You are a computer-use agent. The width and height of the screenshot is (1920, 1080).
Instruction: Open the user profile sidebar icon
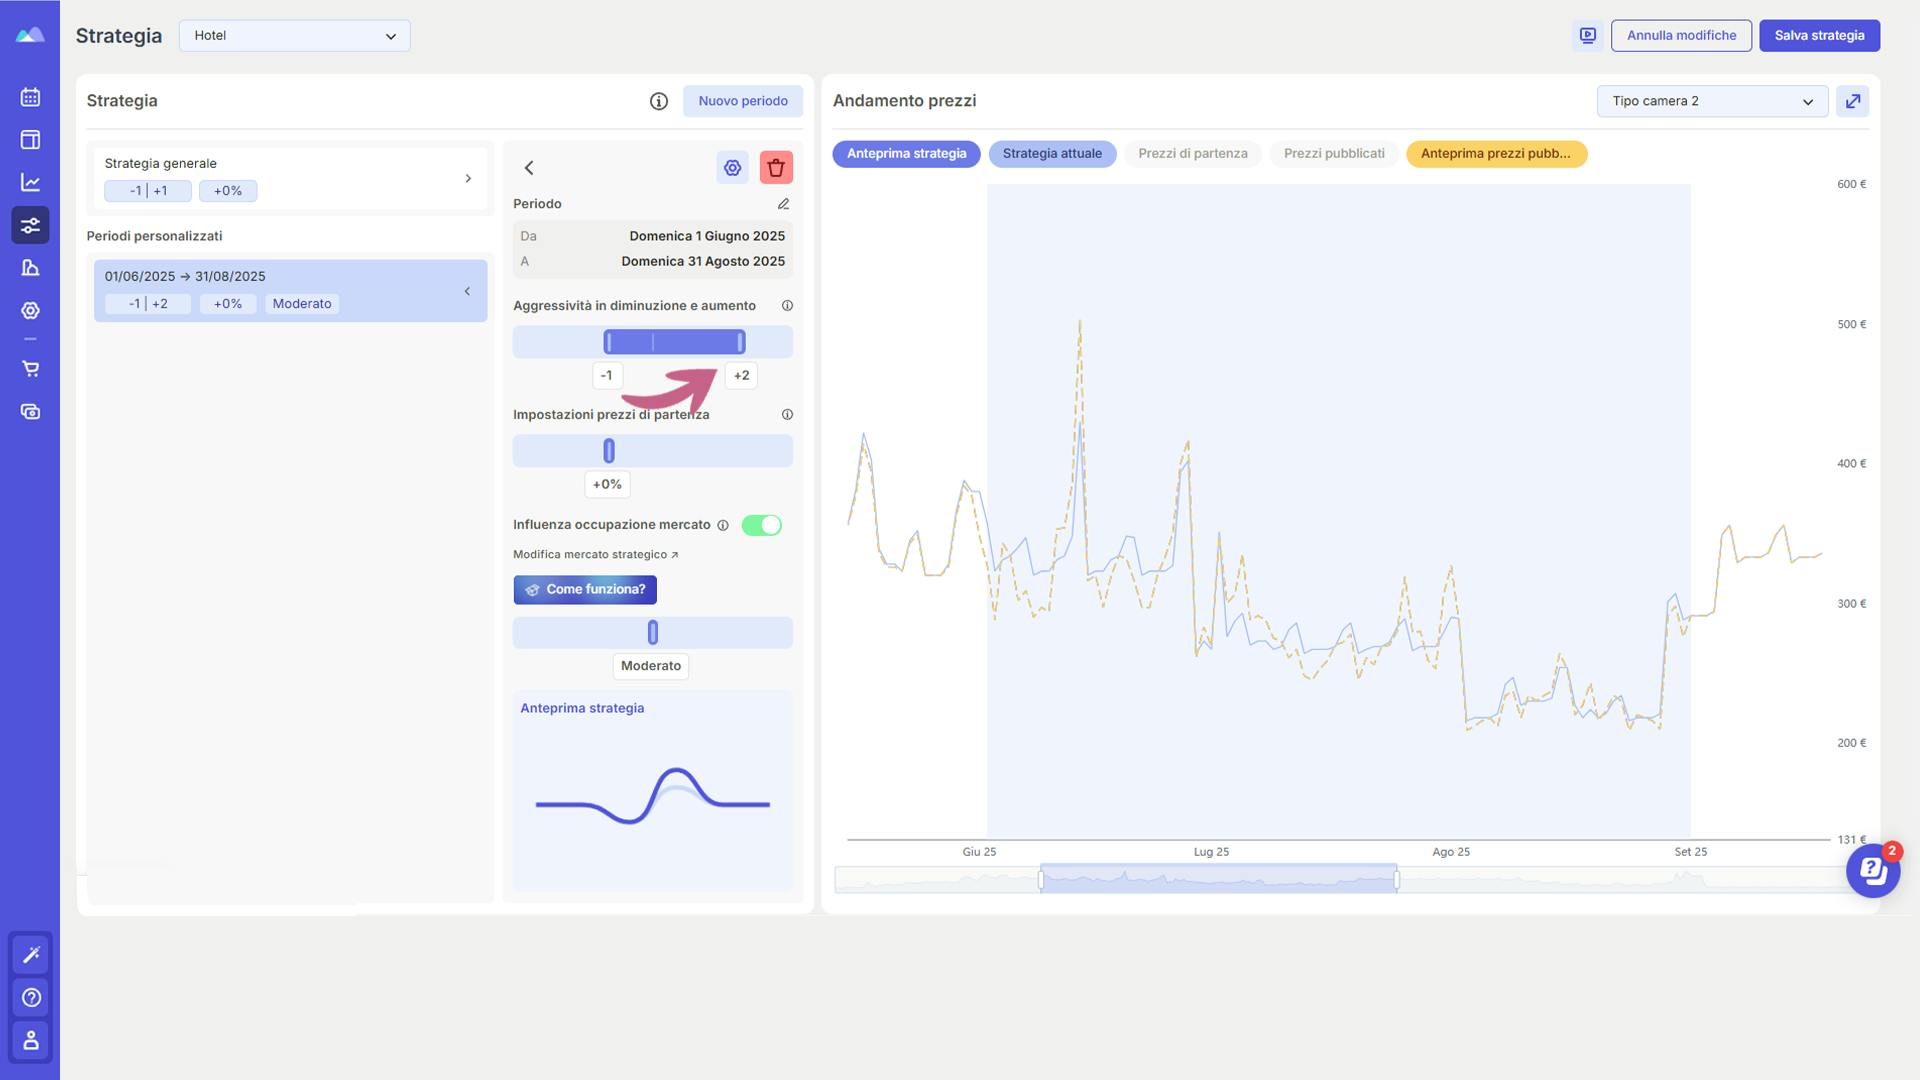tap(31, 1040)
